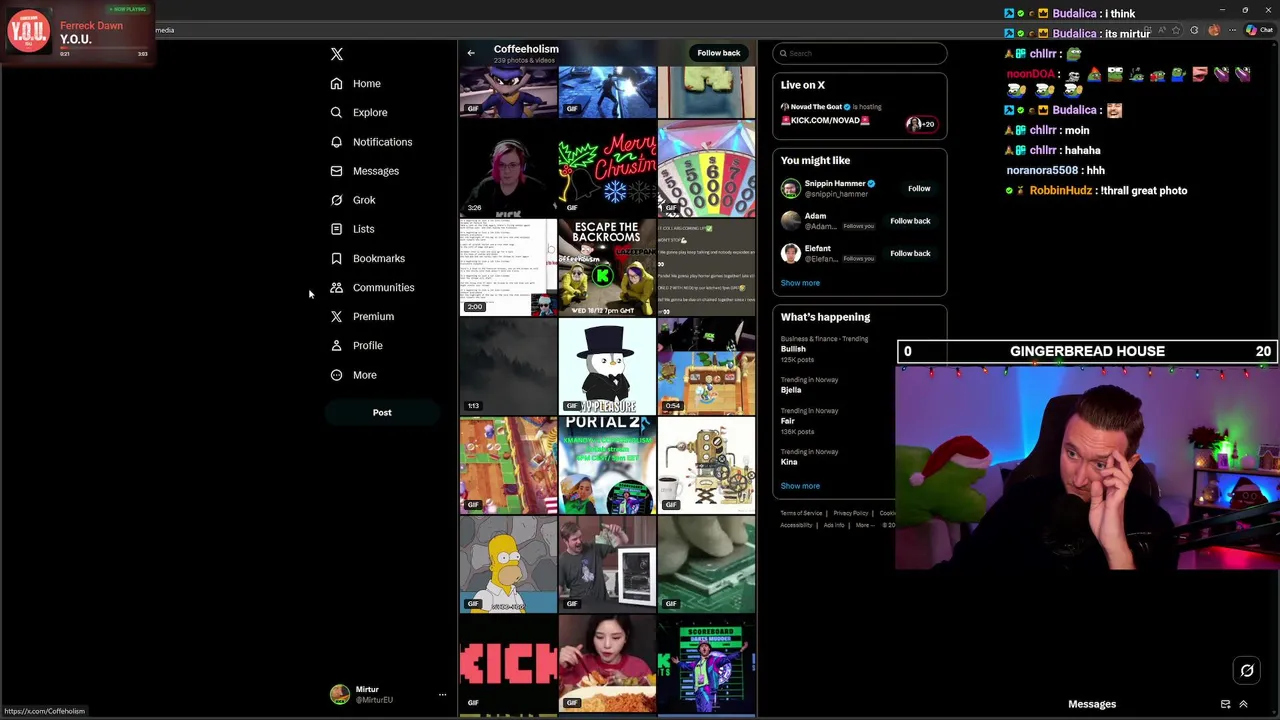Open the Communities menu item label
The image size is (1280, 720).
(383, 287)
